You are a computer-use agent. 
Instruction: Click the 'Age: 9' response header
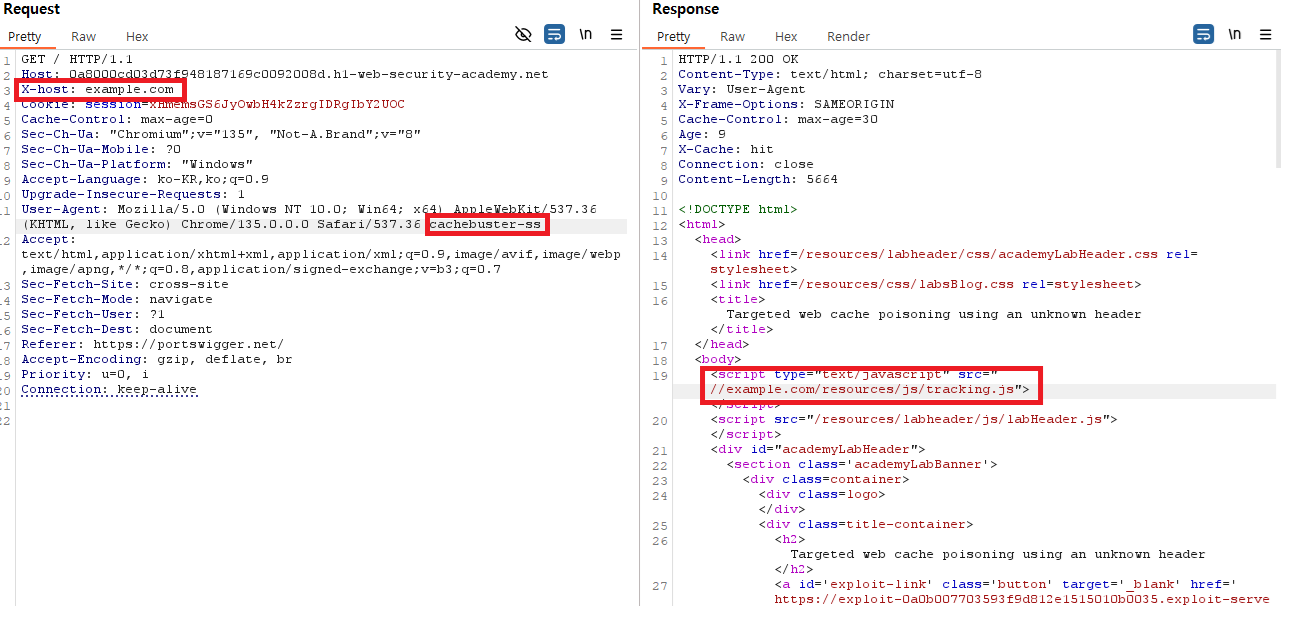(702, 134)
